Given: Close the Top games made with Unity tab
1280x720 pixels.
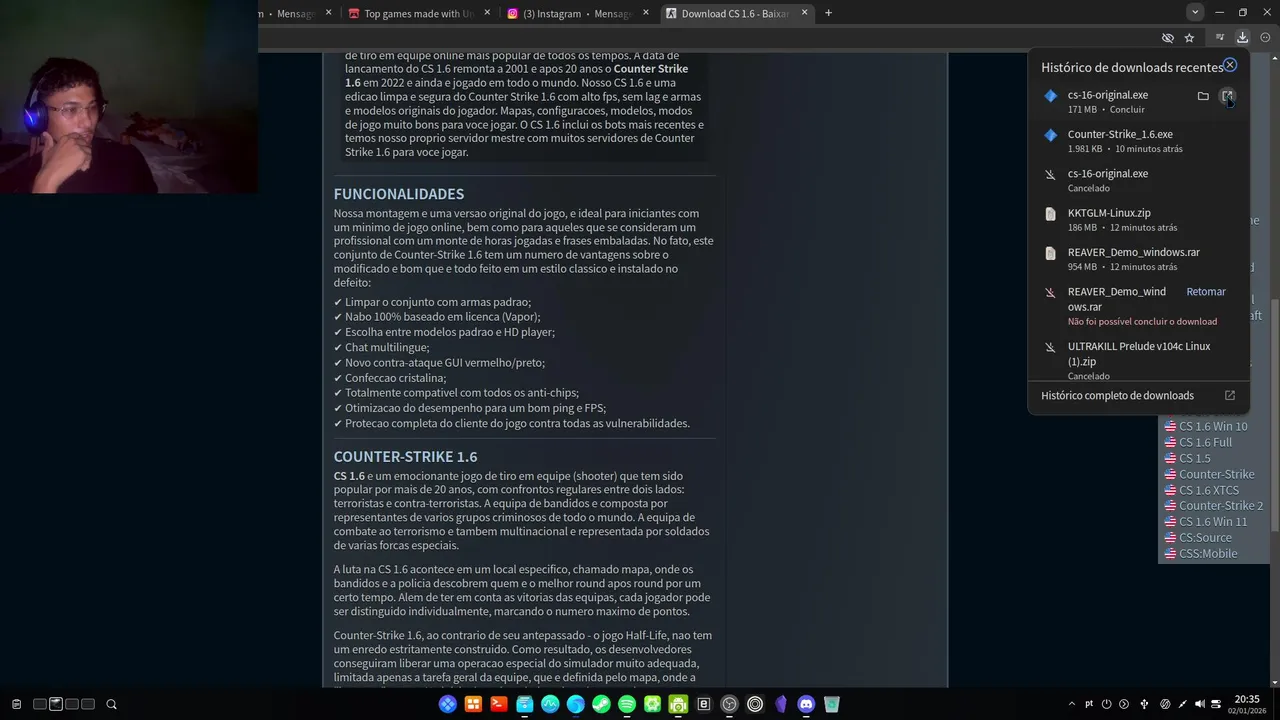Looking at the screenshot, I should (x=487, y=13).
